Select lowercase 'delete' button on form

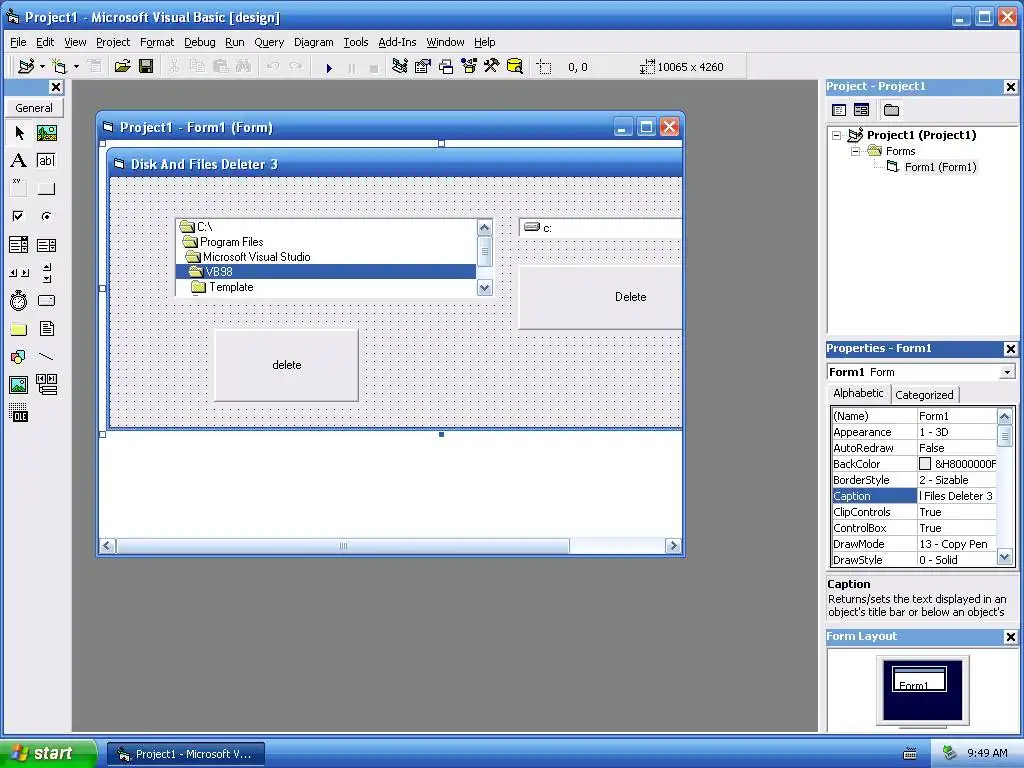(x=287, y=365)
